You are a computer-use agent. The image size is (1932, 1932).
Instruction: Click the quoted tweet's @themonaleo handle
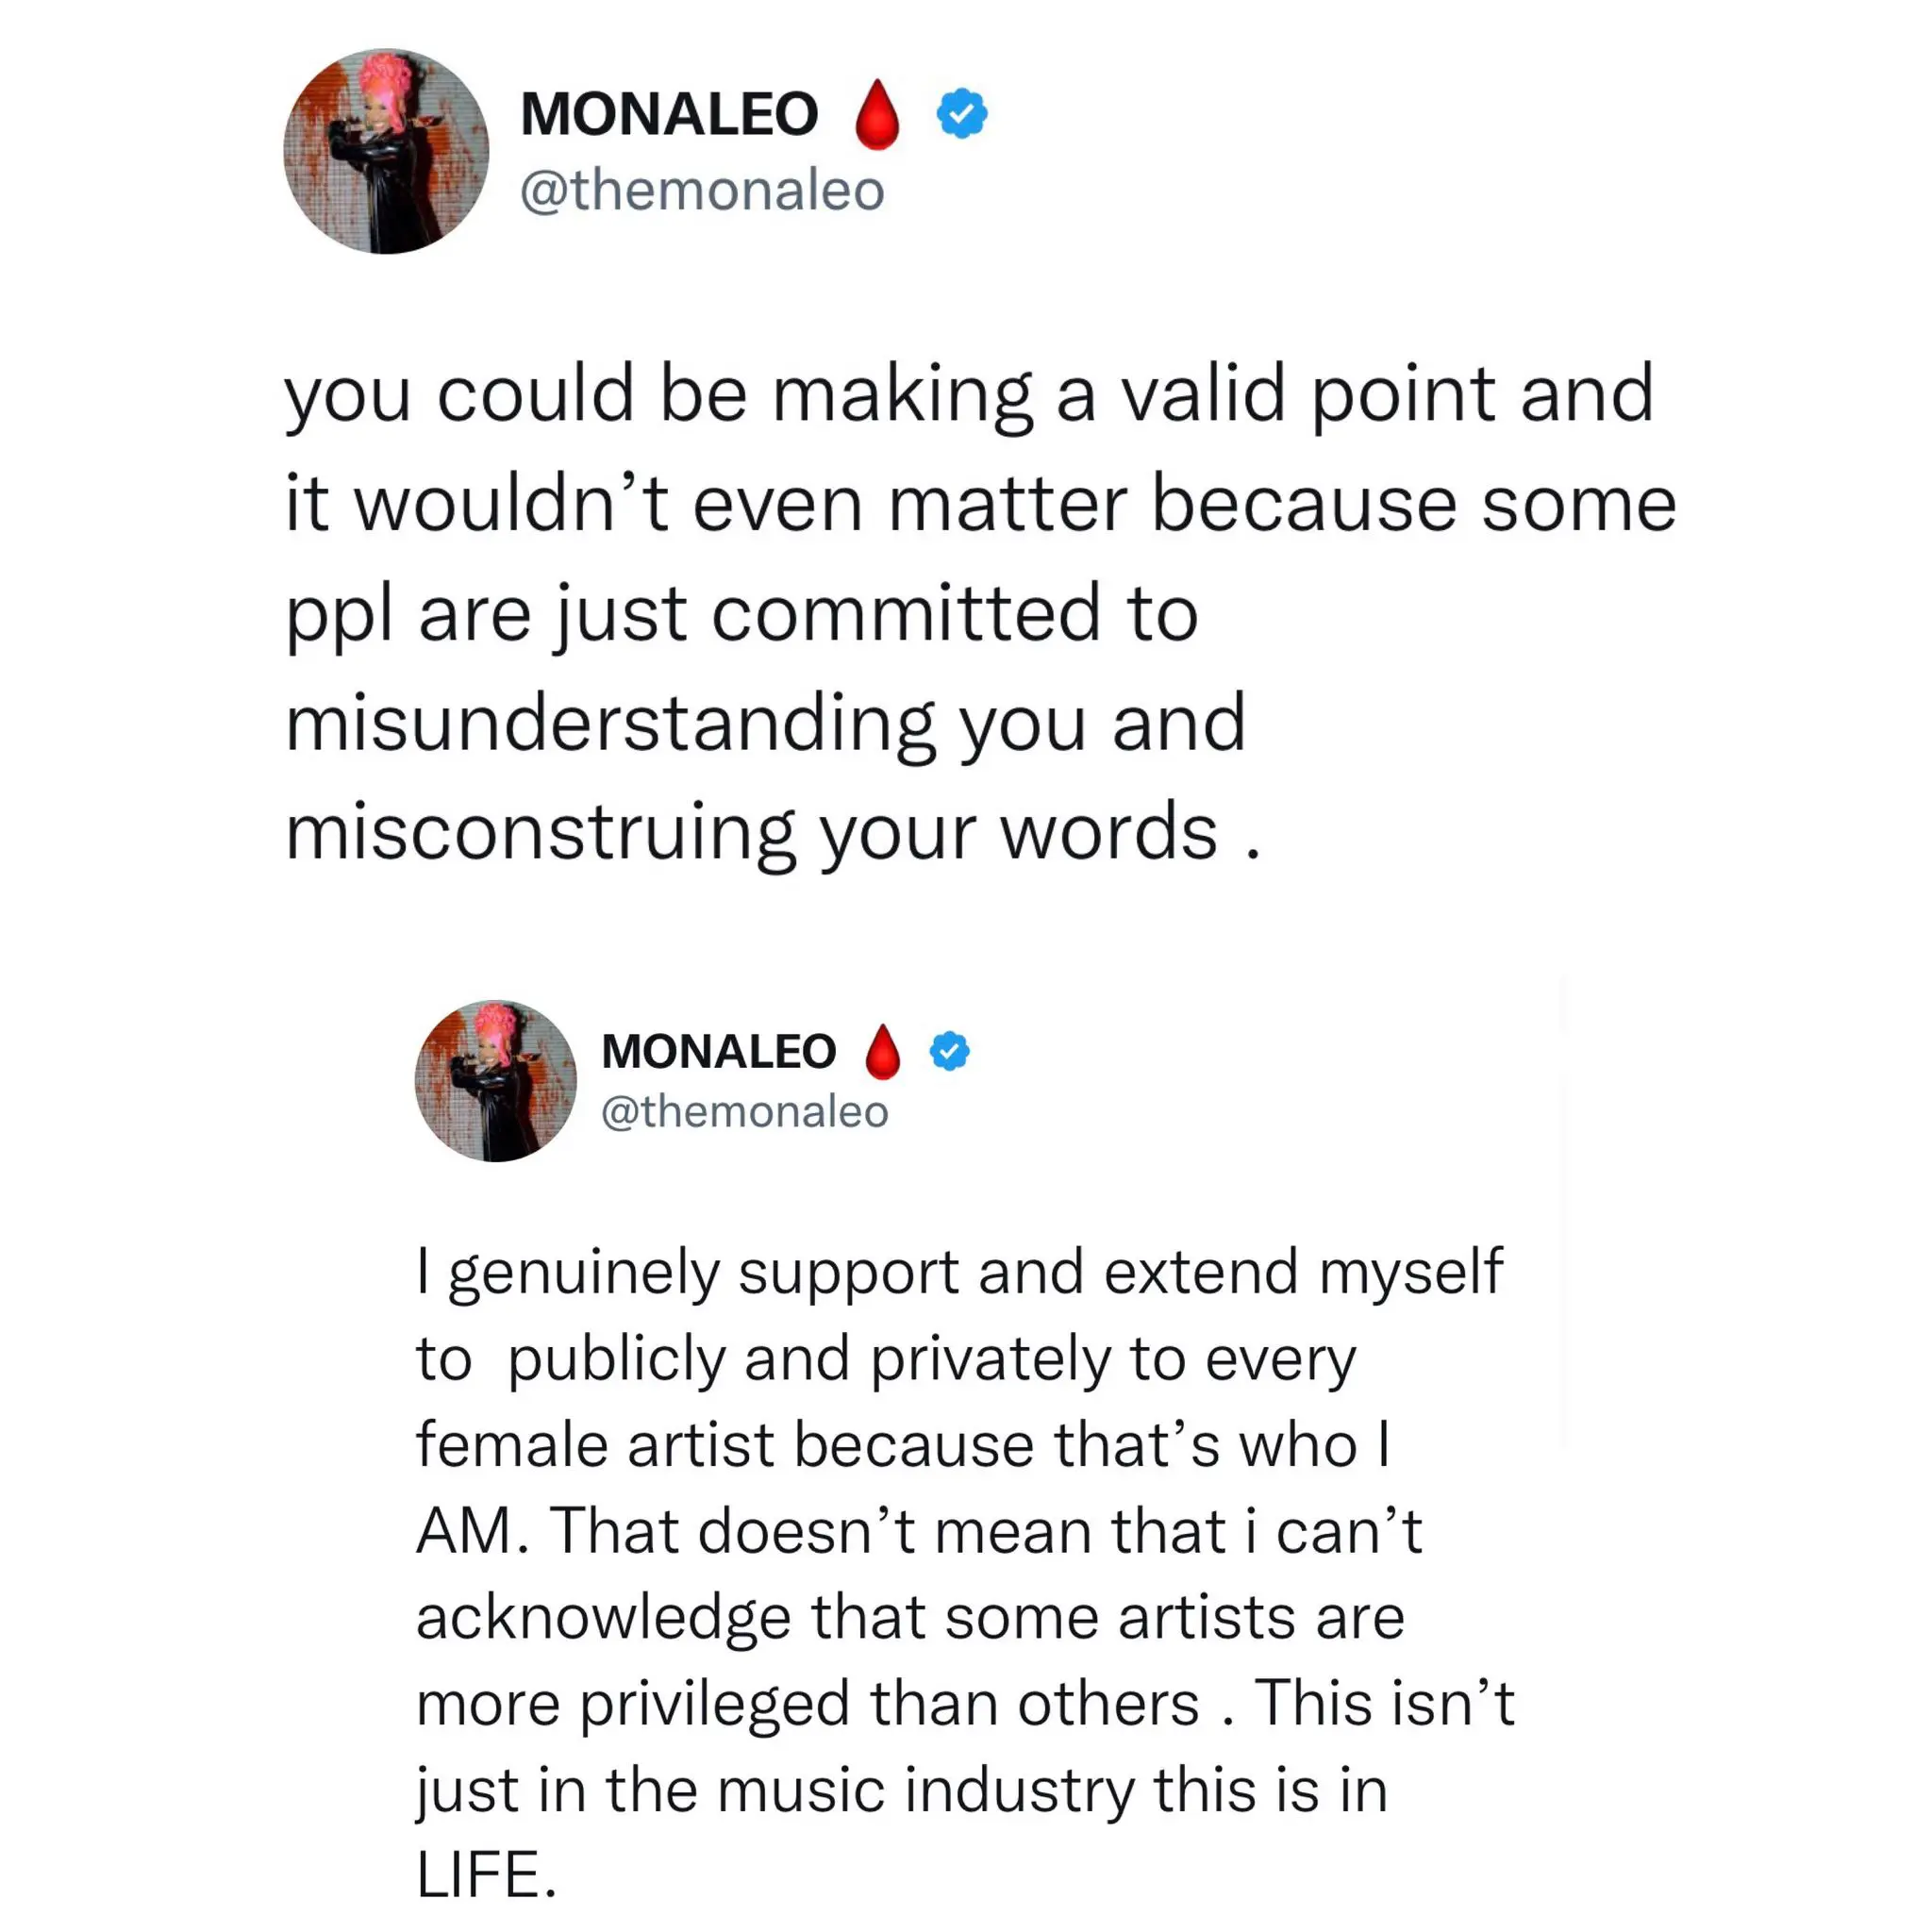point(744,1111)
